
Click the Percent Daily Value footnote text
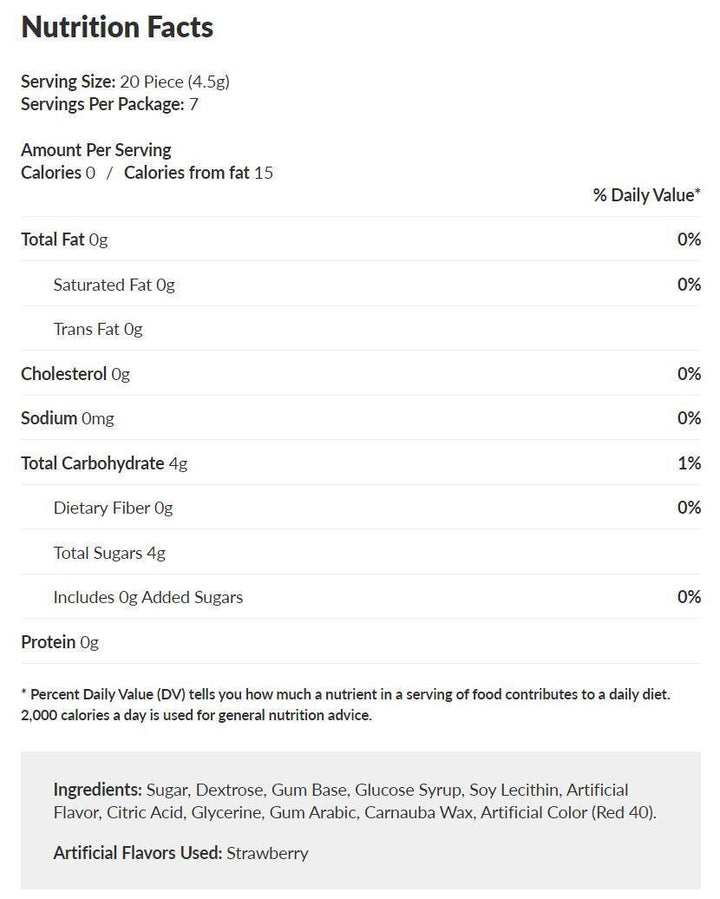(345, 704)
